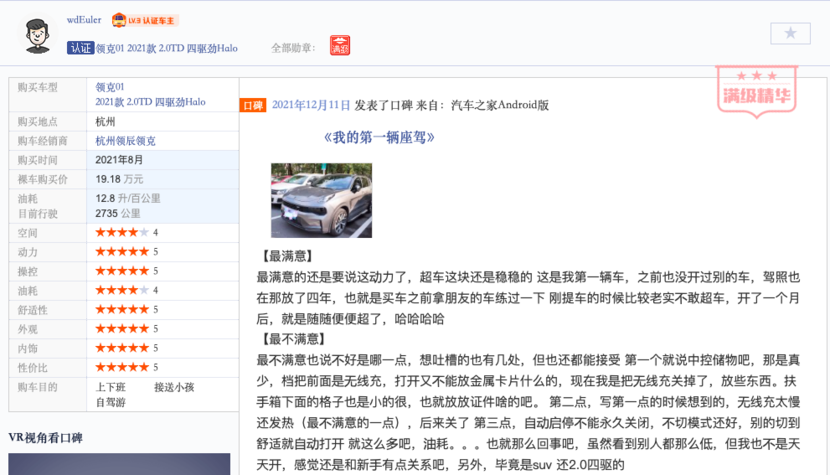
Task: Select fuel value 12.8 升/百公里
Action: point(128,199)
